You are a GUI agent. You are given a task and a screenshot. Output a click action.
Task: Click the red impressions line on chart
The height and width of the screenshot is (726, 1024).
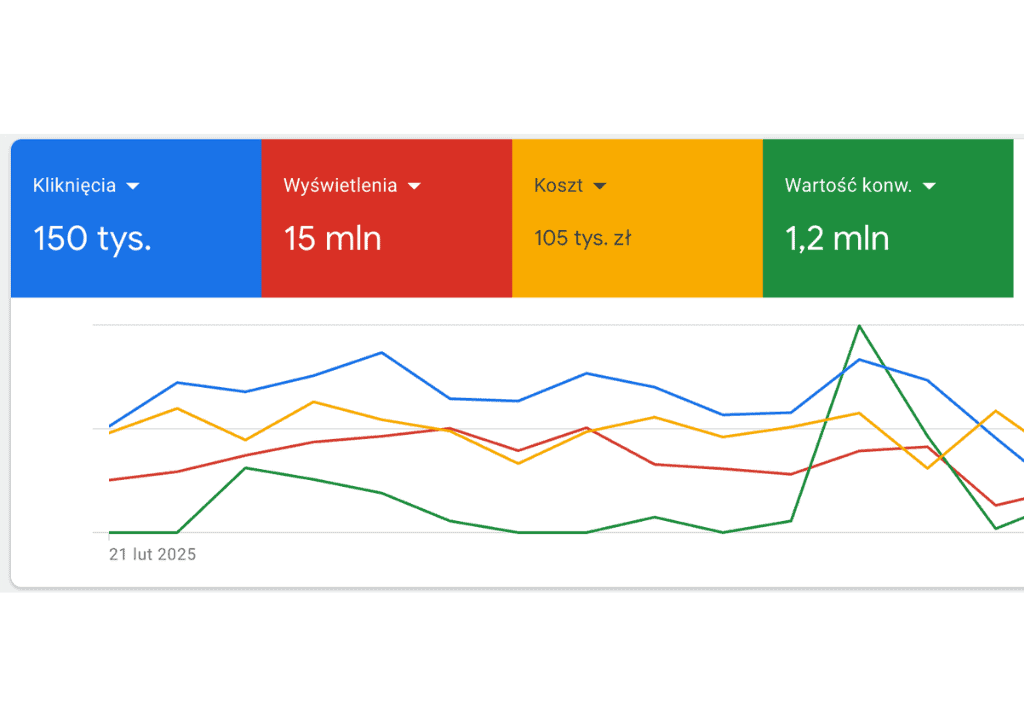click(314, 442)
